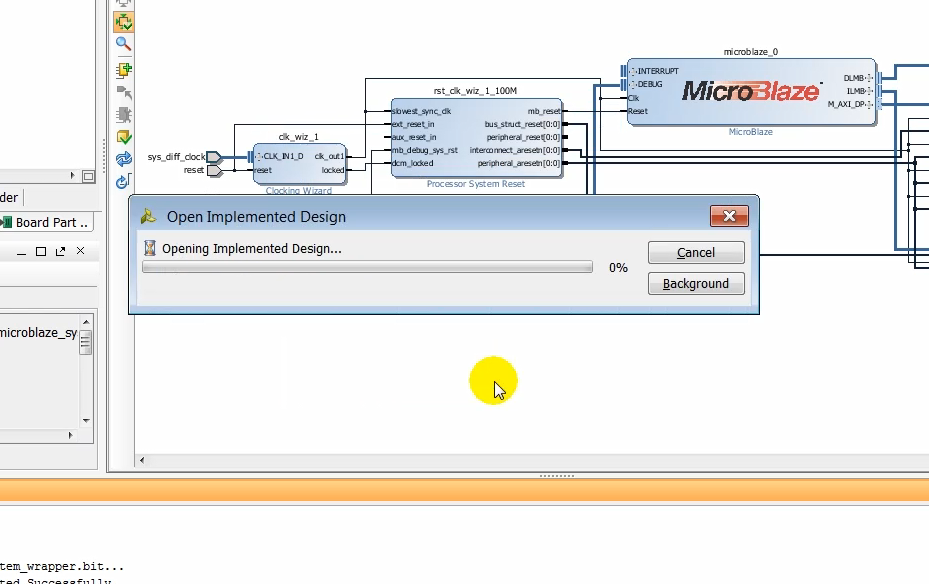
Task: Click the Regenerate Layout icon
Action: point(123,159)
